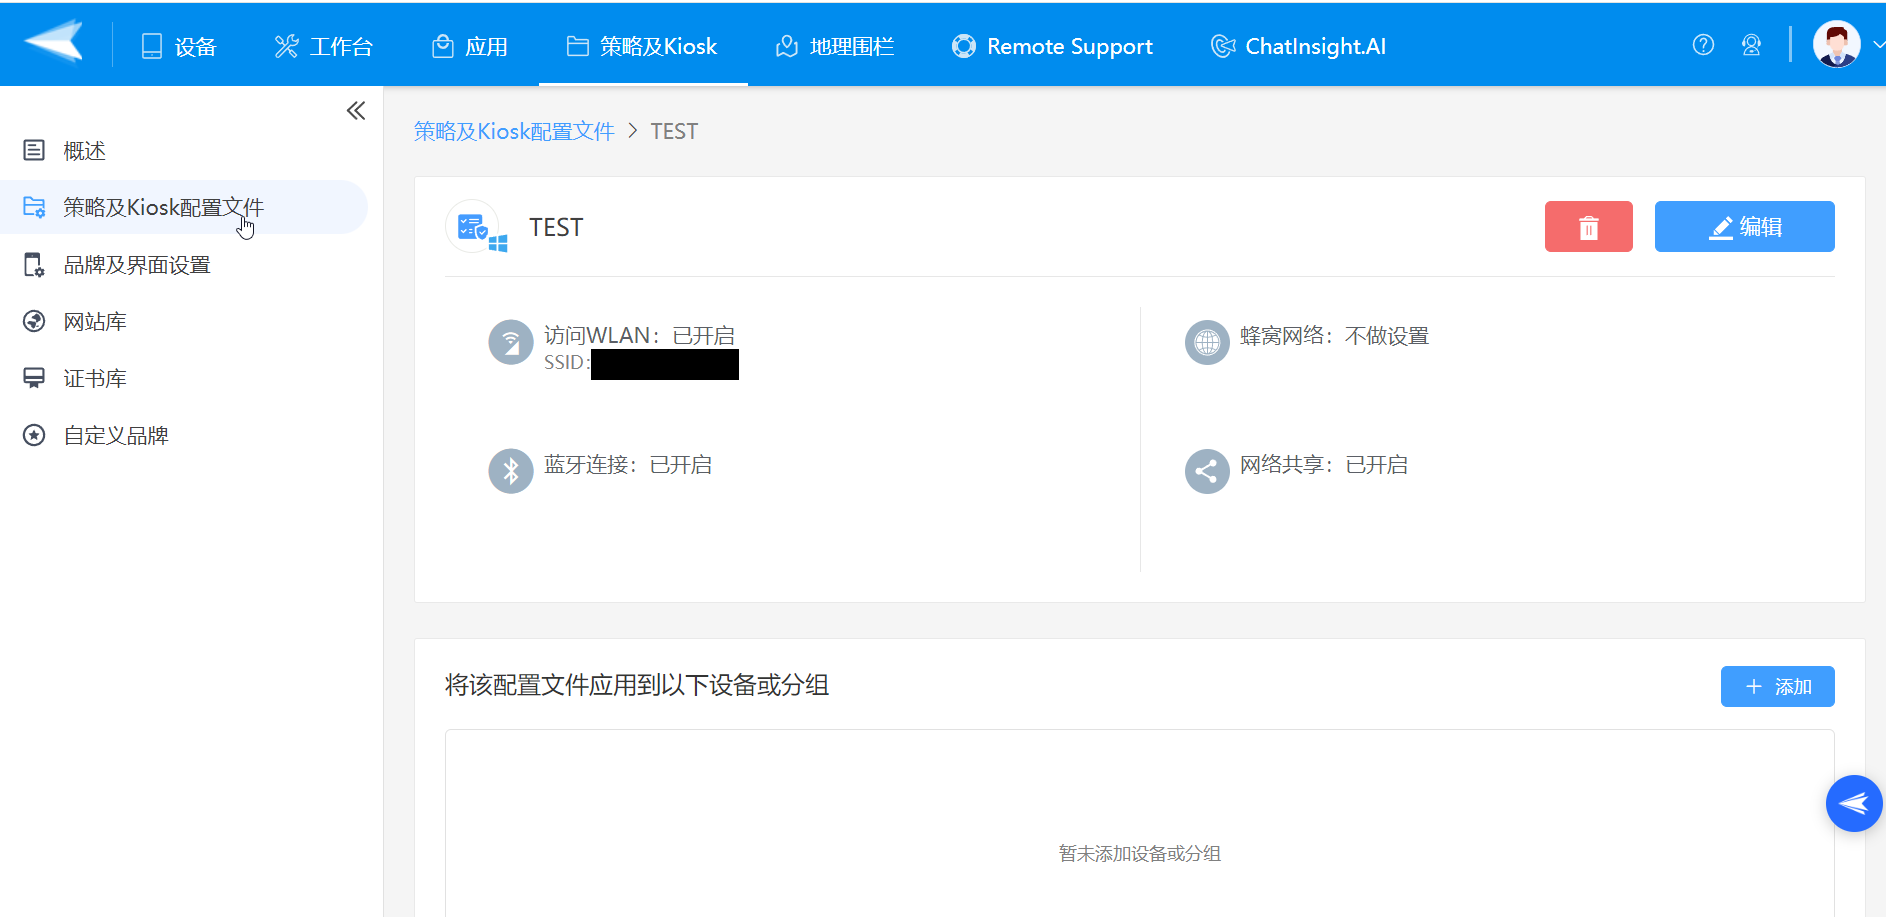The width and height of the screenshot is (1886, 917).
Task: Open the user avatar profile
Action: pos(1836,44)
